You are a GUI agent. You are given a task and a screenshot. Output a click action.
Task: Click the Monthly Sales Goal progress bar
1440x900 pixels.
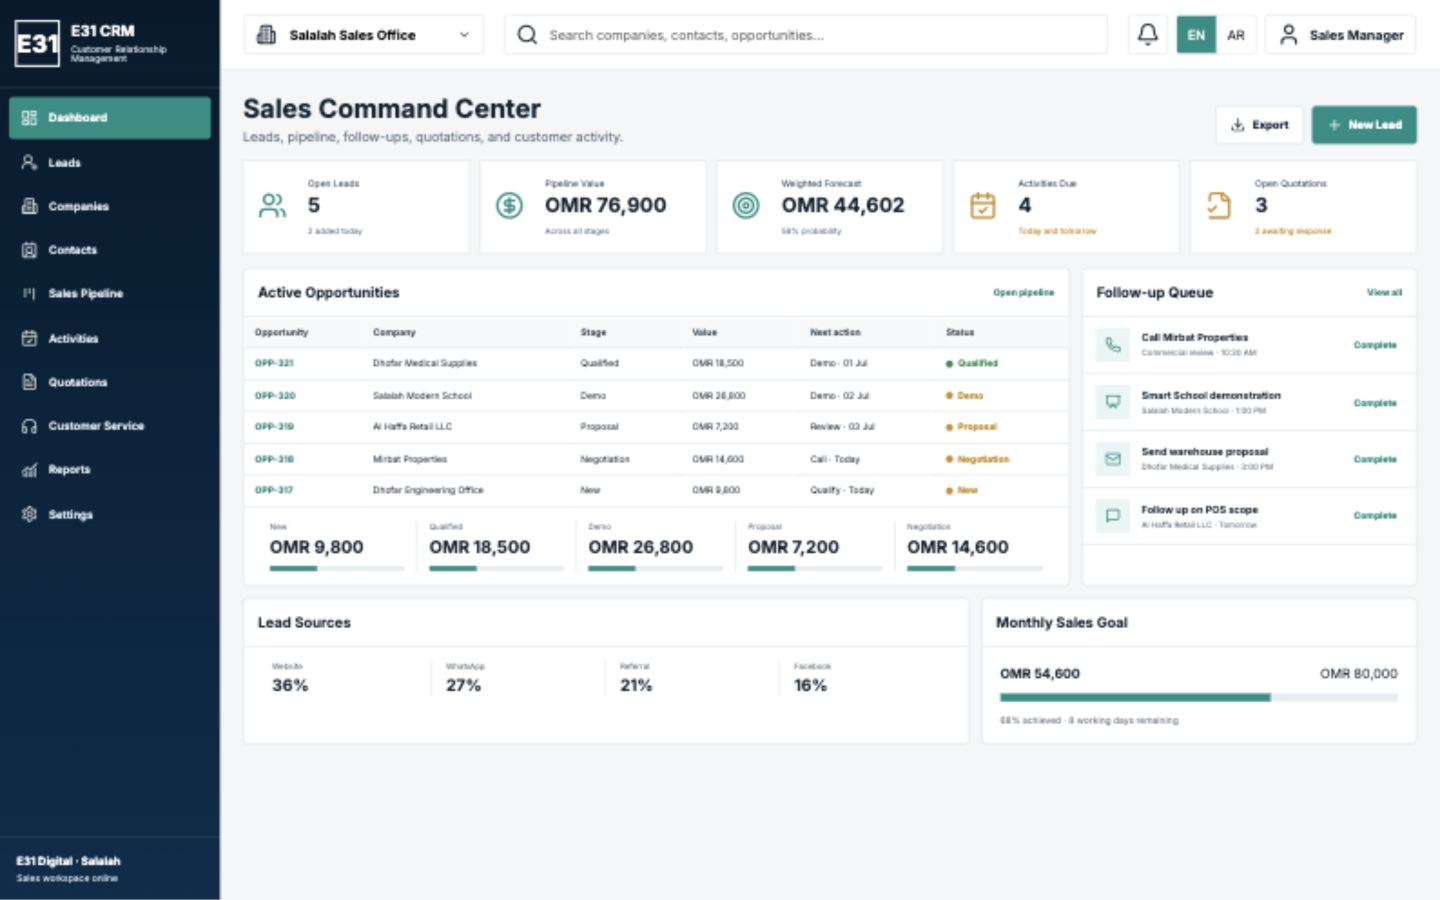[x=1199, y=698]
